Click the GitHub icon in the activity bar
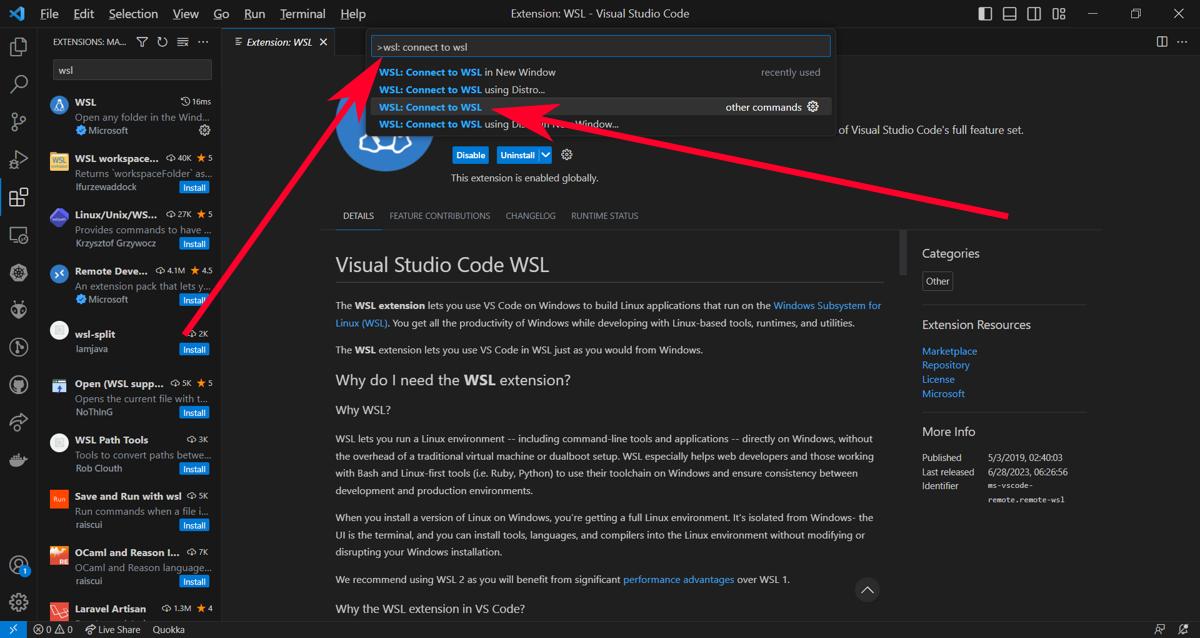The image size is (1200, 638). (18, 386)
